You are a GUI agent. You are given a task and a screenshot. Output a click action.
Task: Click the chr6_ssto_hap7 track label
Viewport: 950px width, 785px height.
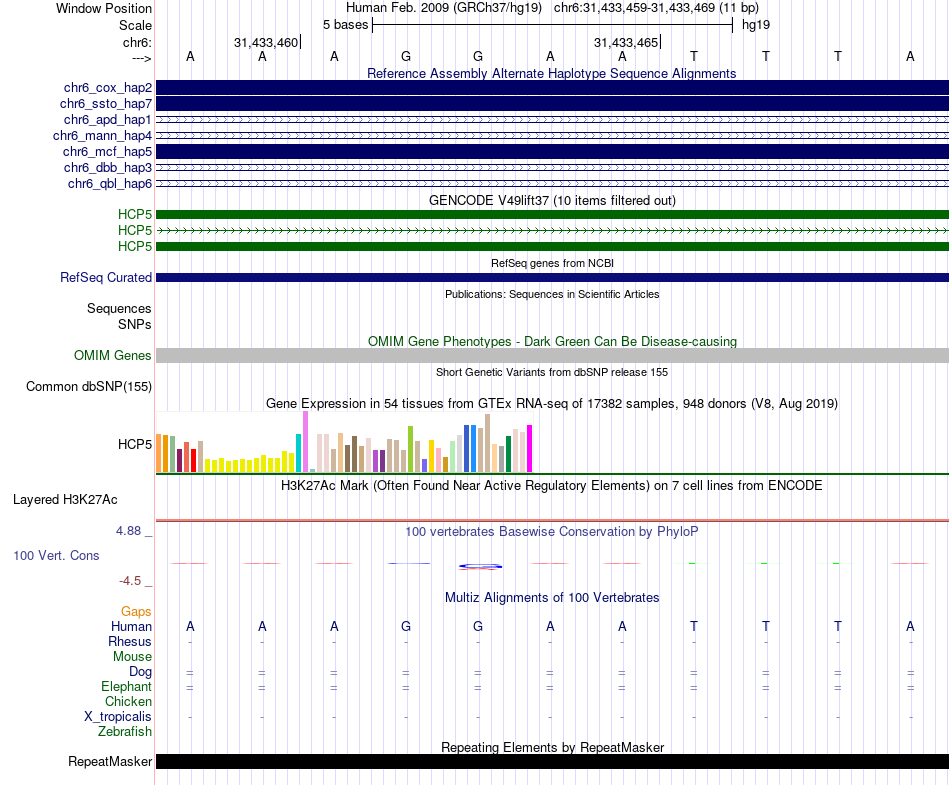[106, 104]
